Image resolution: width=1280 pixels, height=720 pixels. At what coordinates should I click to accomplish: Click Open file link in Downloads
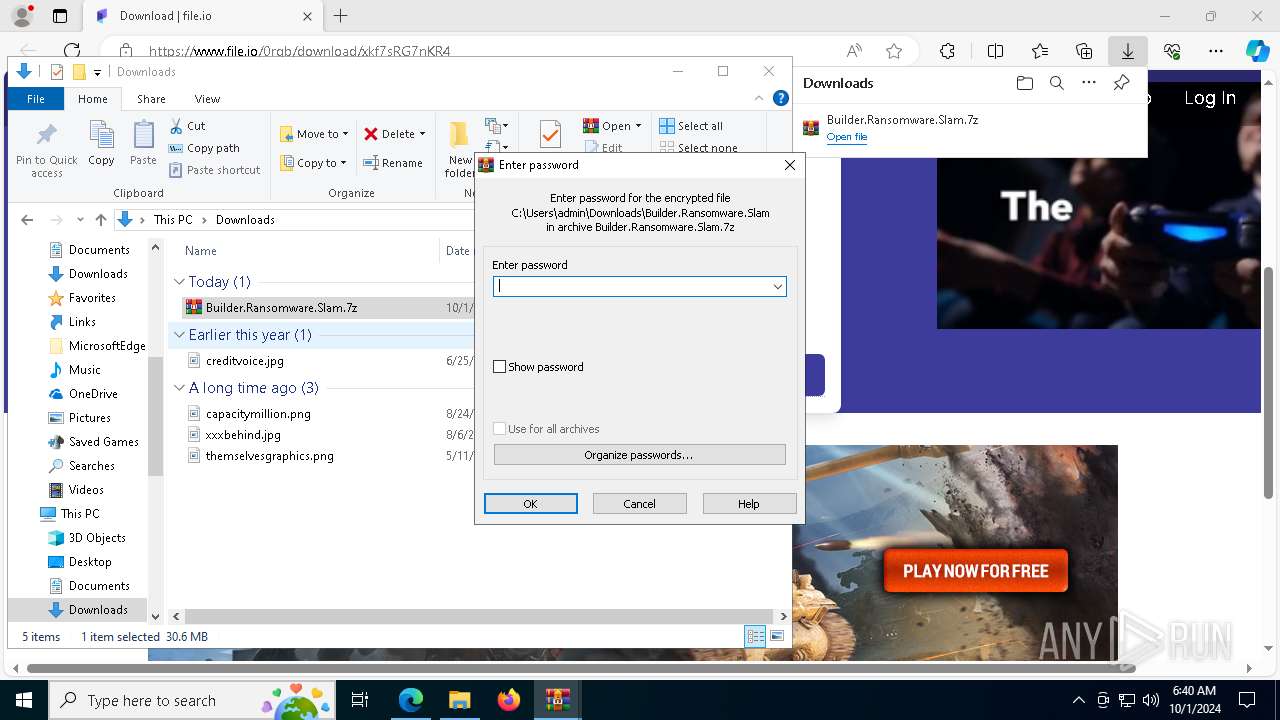(847, 137)
